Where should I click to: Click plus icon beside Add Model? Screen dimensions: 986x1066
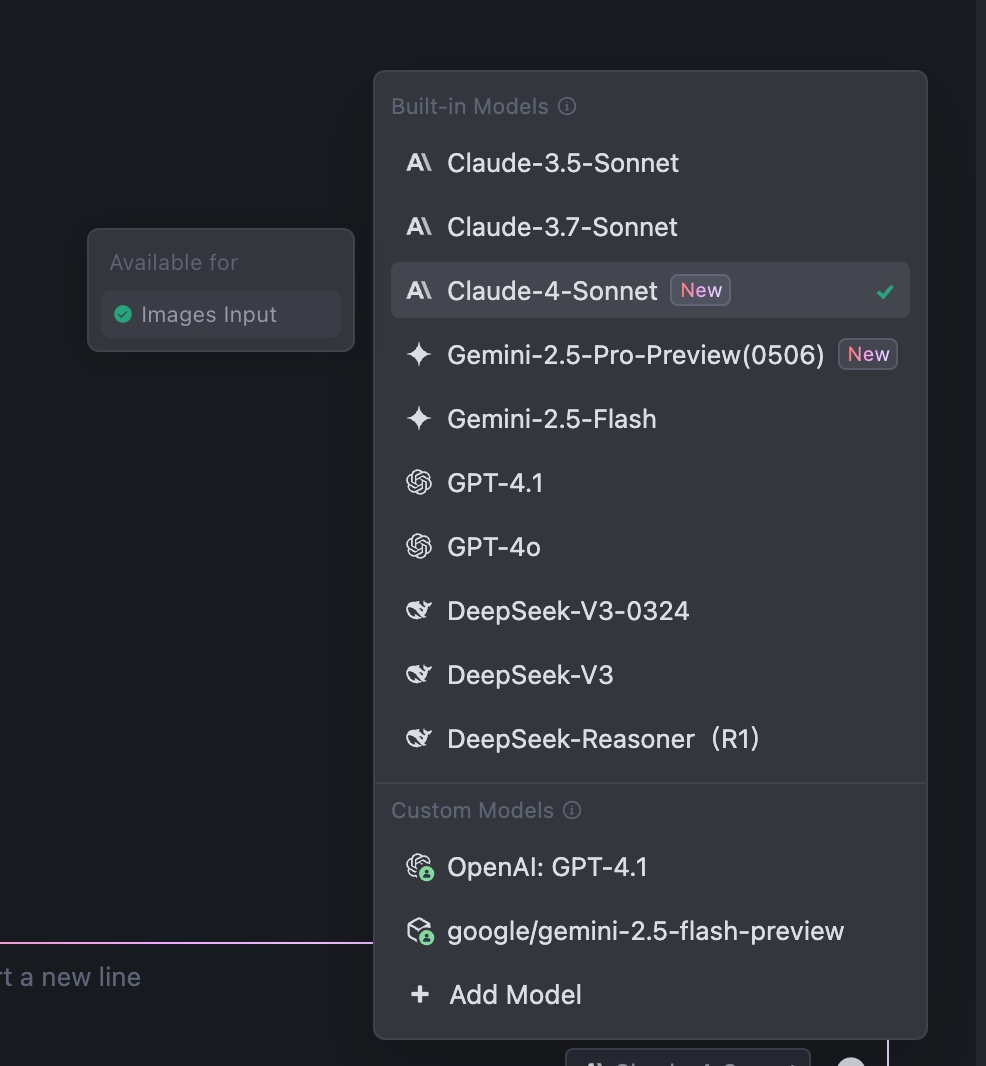tap(420, 995)
